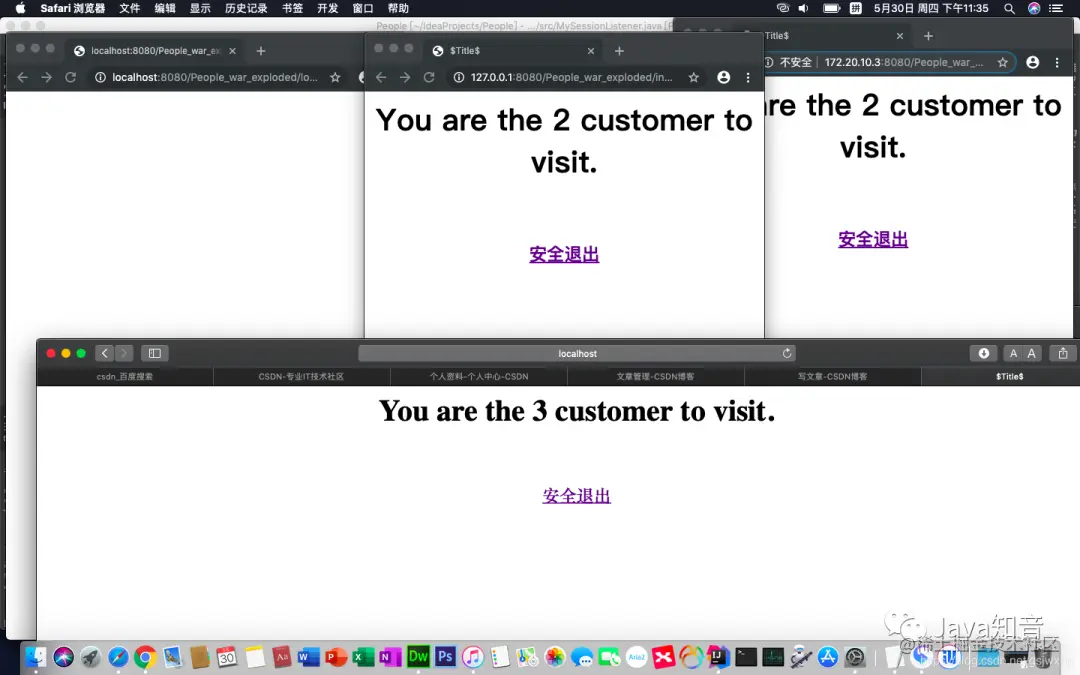1080x675 pixels.
Task: Go back in the Safari window
Action: coord(105,353)
